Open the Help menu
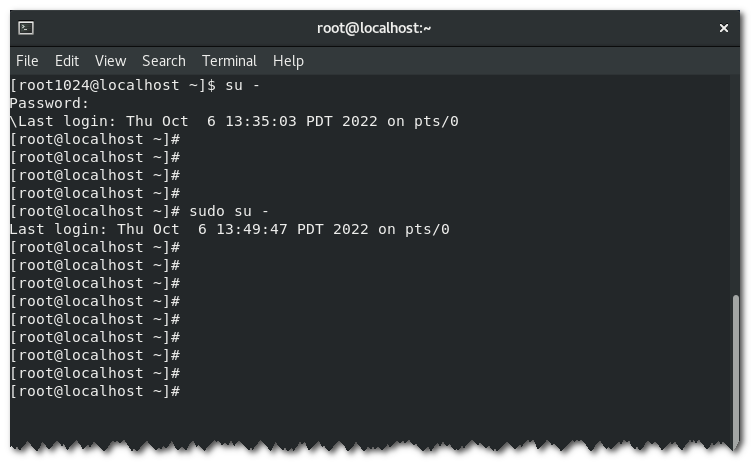Screen dimensions: 751x468 click(288, 61)
